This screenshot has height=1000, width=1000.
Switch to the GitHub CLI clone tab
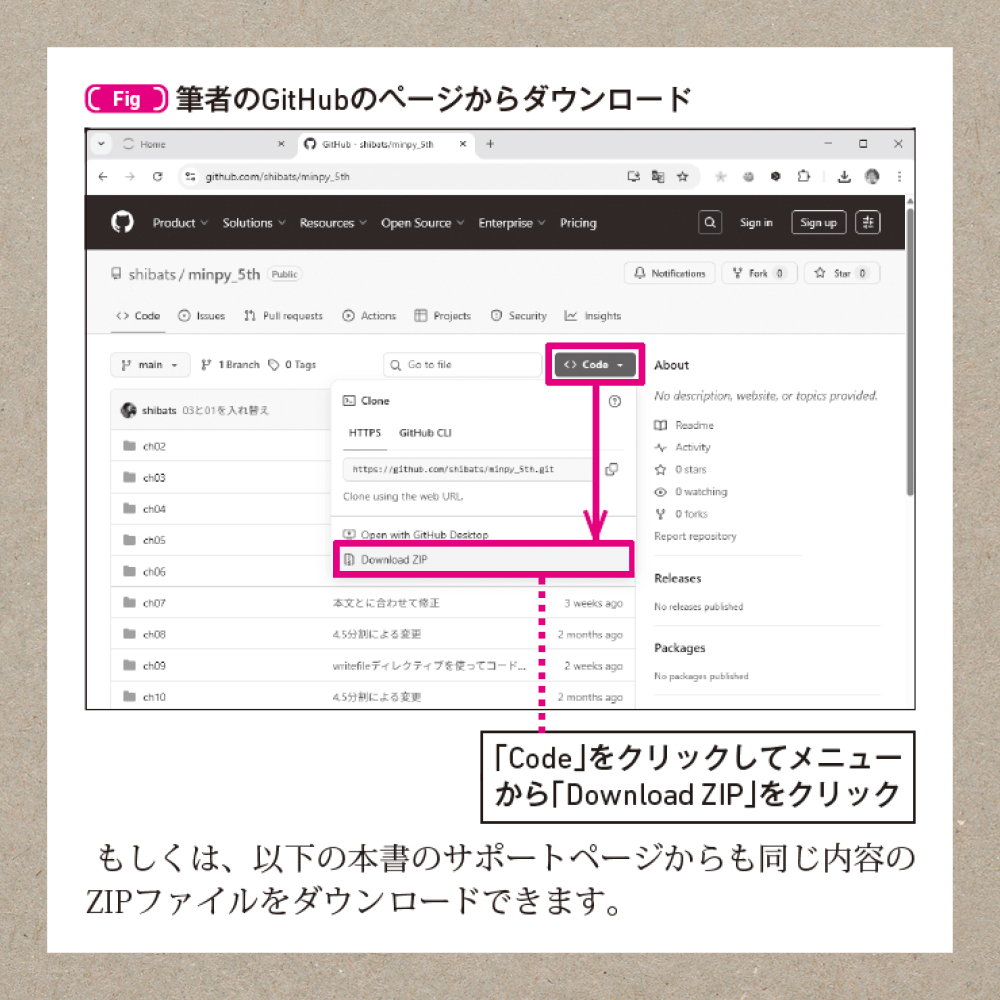425,433
